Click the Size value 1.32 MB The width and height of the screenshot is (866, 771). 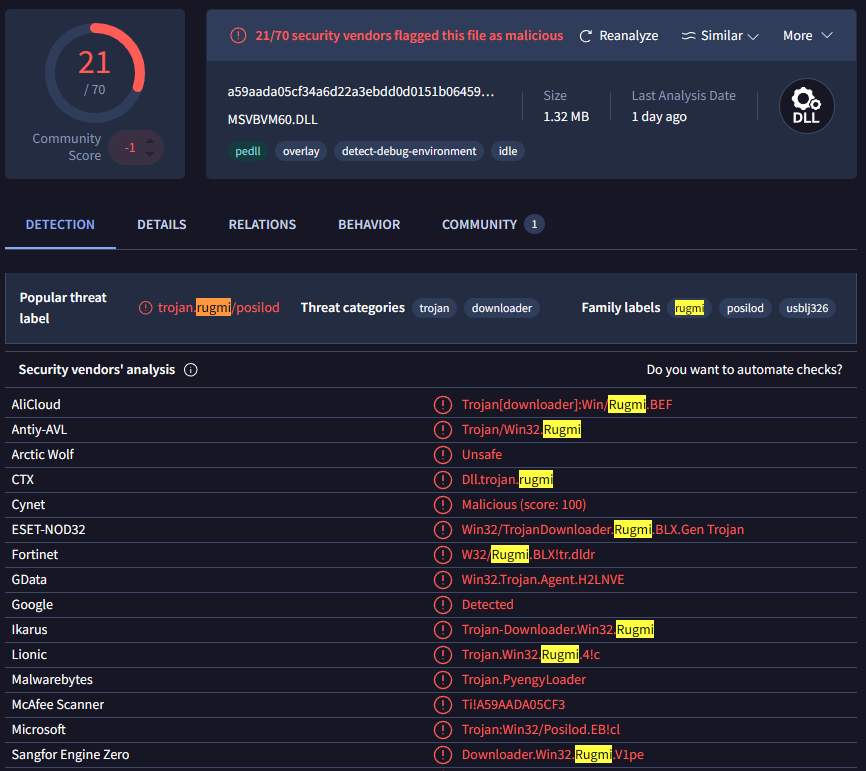click(566, 117)
